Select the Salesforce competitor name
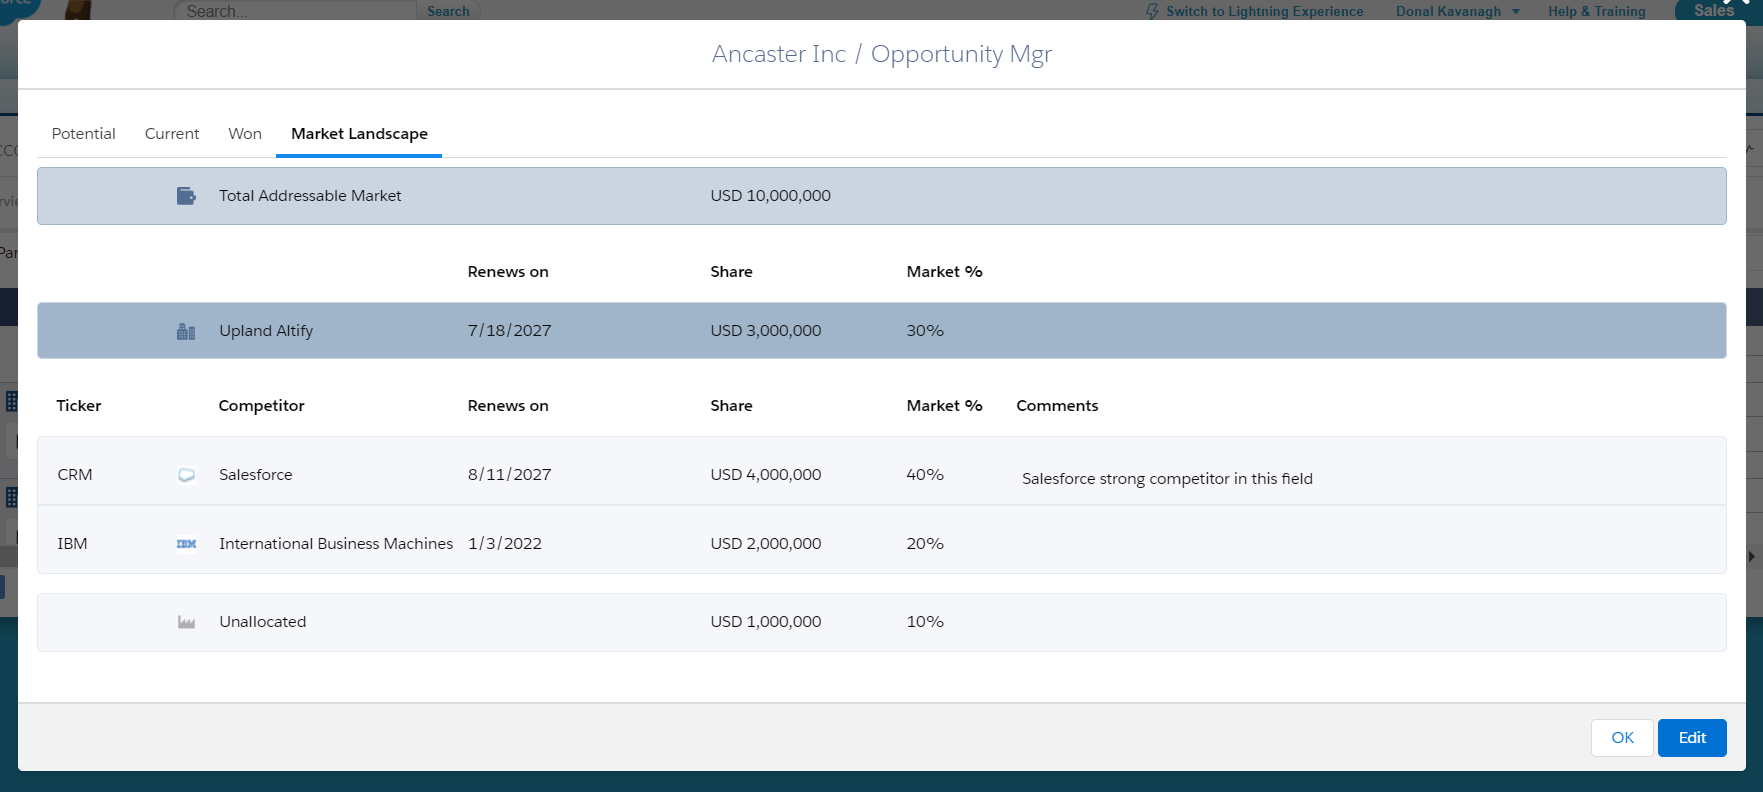Screen dimensions: 1763x792 (x=256, y=475)
